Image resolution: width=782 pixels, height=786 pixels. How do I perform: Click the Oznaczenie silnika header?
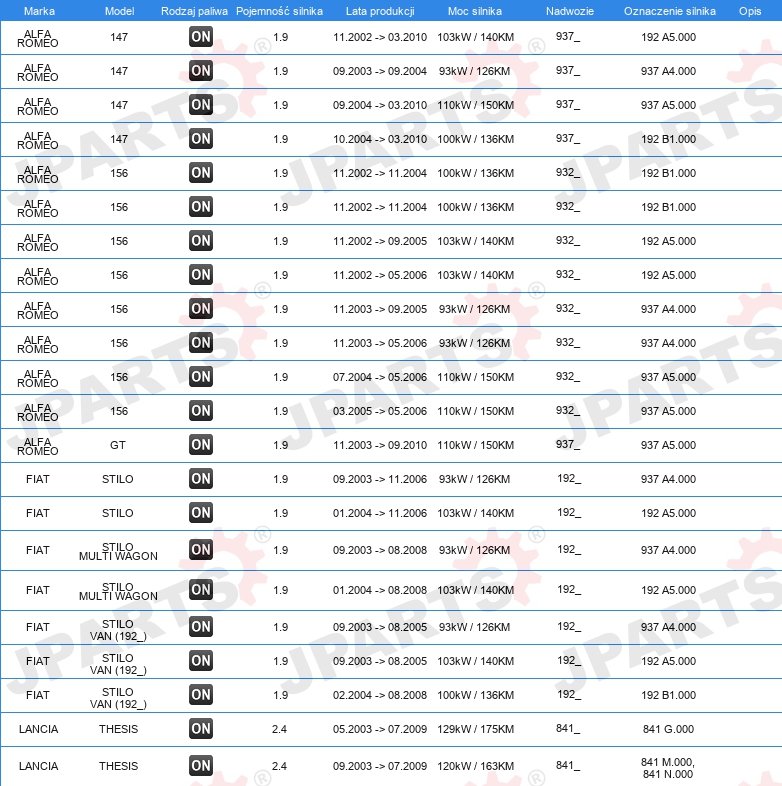coord(670,11)
